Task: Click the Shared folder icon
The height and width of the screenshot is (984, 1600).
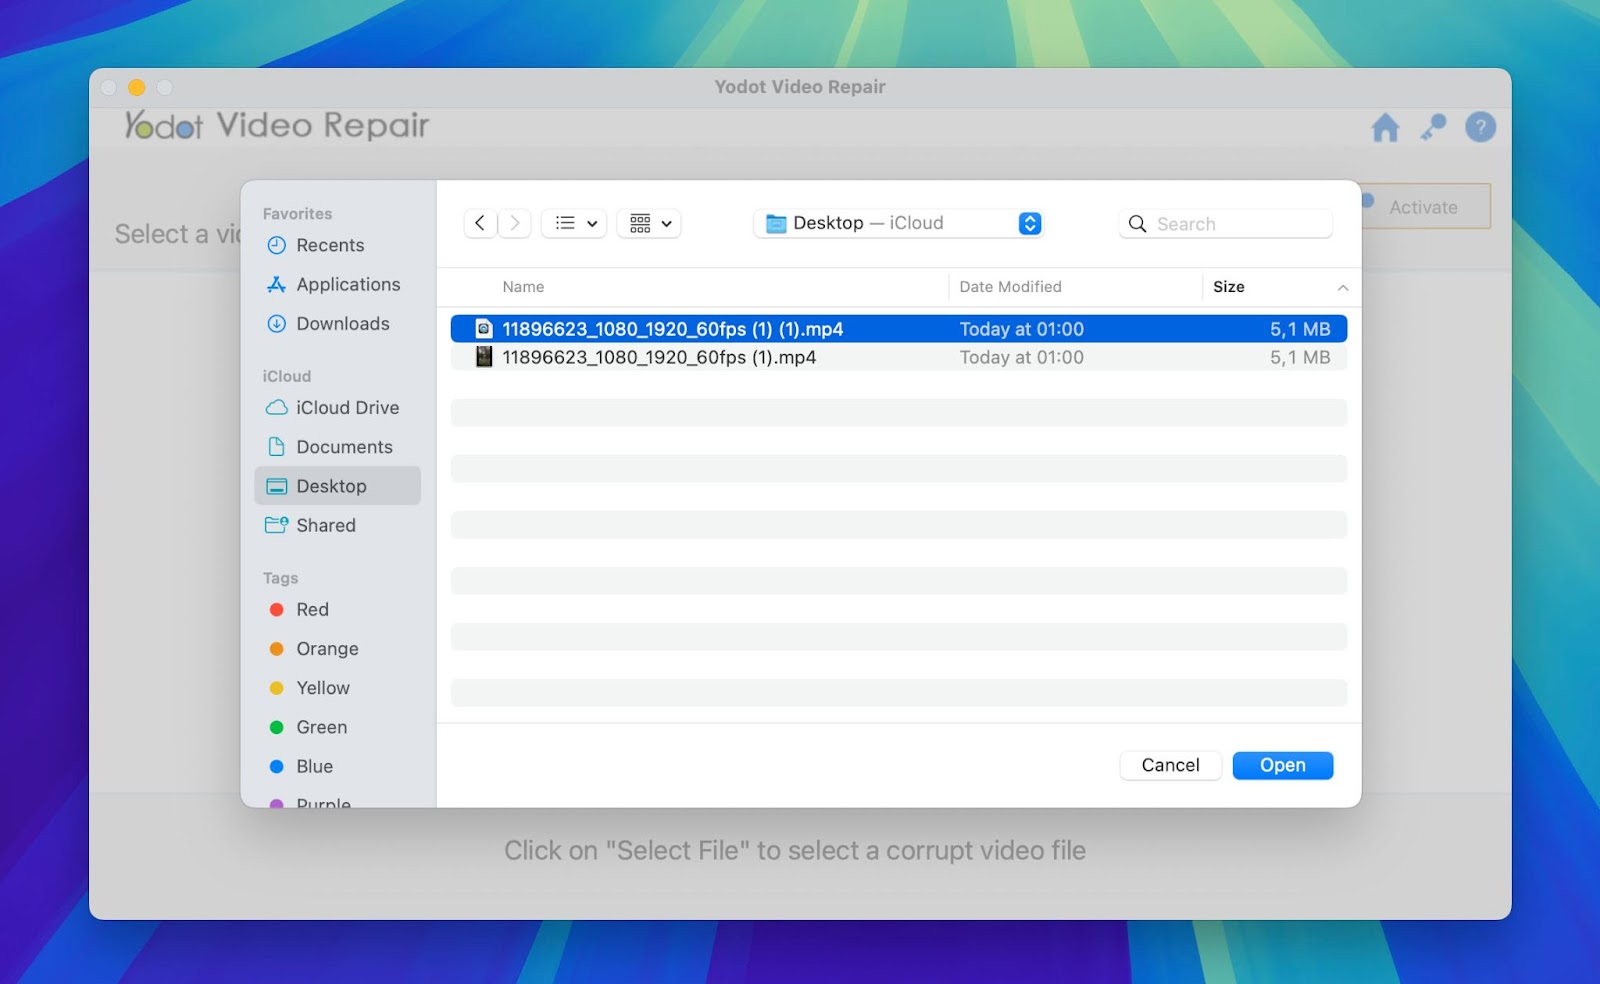Action: click(x=277, y=525)
